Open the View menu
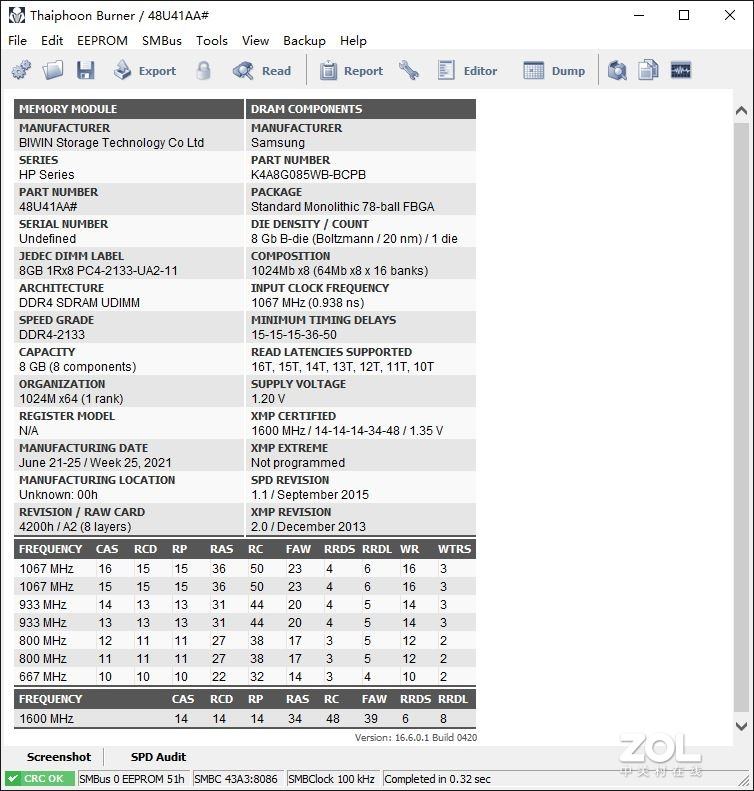 pos(255,41)
